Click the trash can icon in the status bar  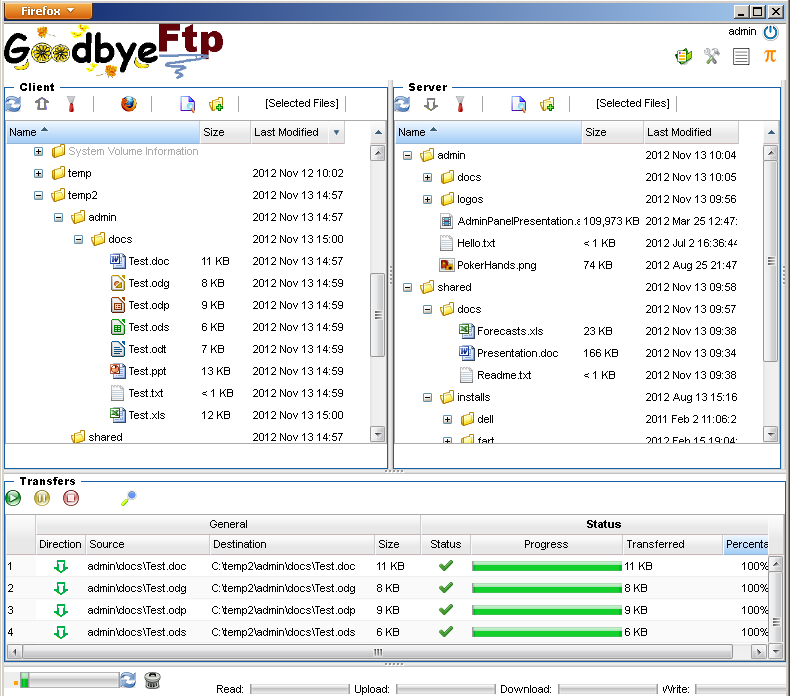pos(152,680)
